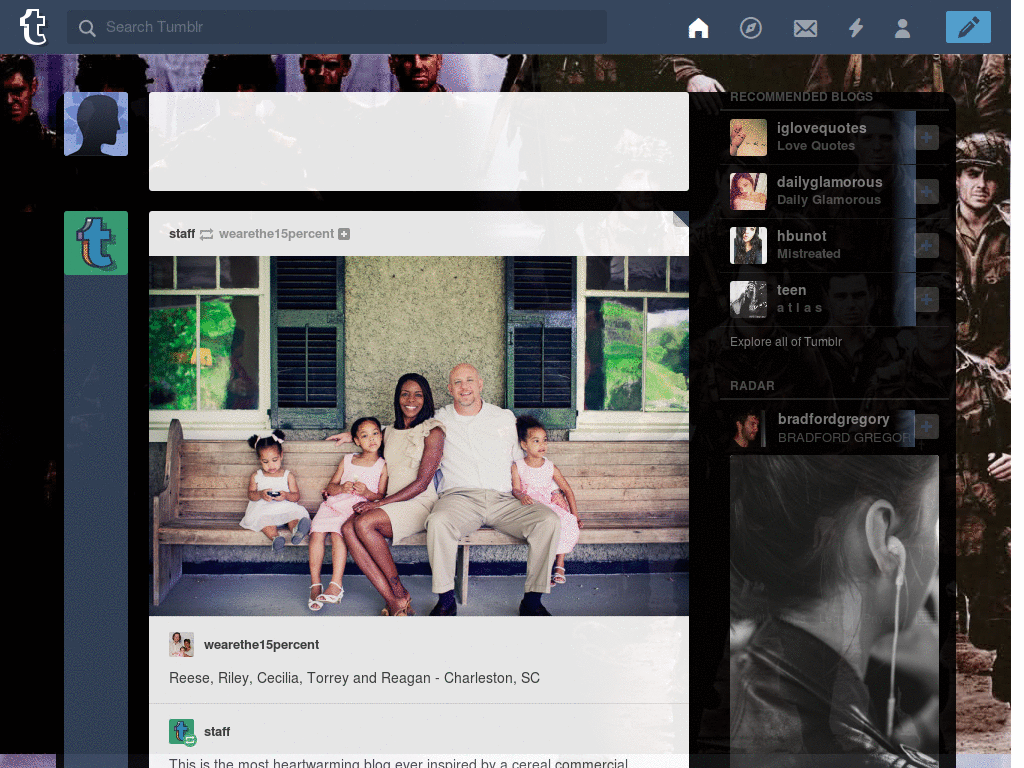Open the staff blog avatar beside post
The width and height of the screenshot is (1024, 768).
(96, 243)
